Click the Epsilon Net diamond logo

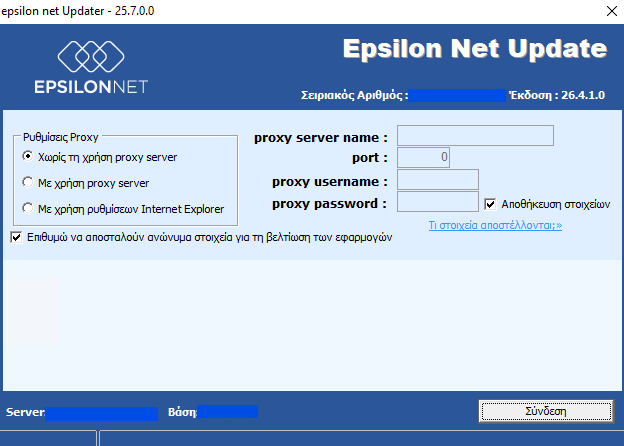point(91,54)
